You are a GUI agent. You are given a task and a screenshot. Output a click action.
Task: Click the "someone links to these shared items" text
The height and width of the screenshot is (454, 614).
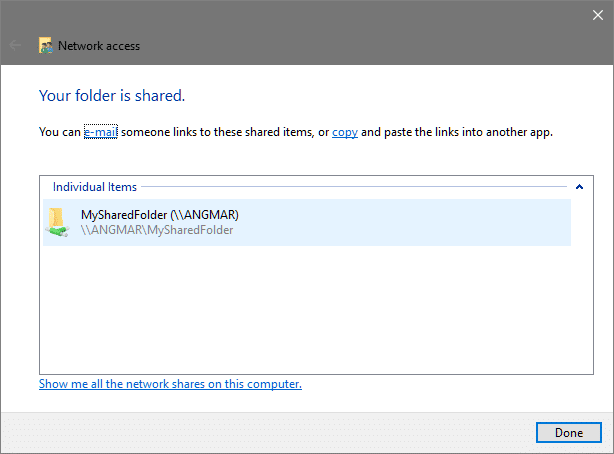pos(217,132)
